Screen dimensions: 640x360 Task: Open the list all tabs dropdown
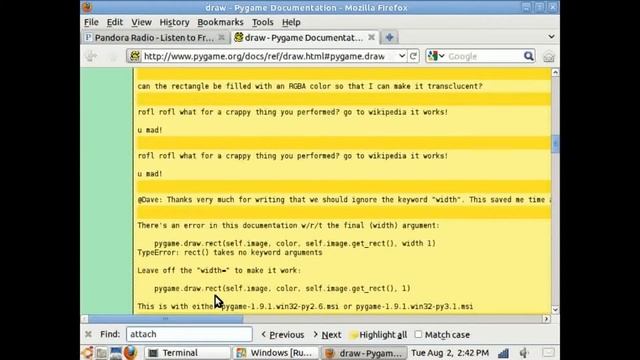(551, 37)
